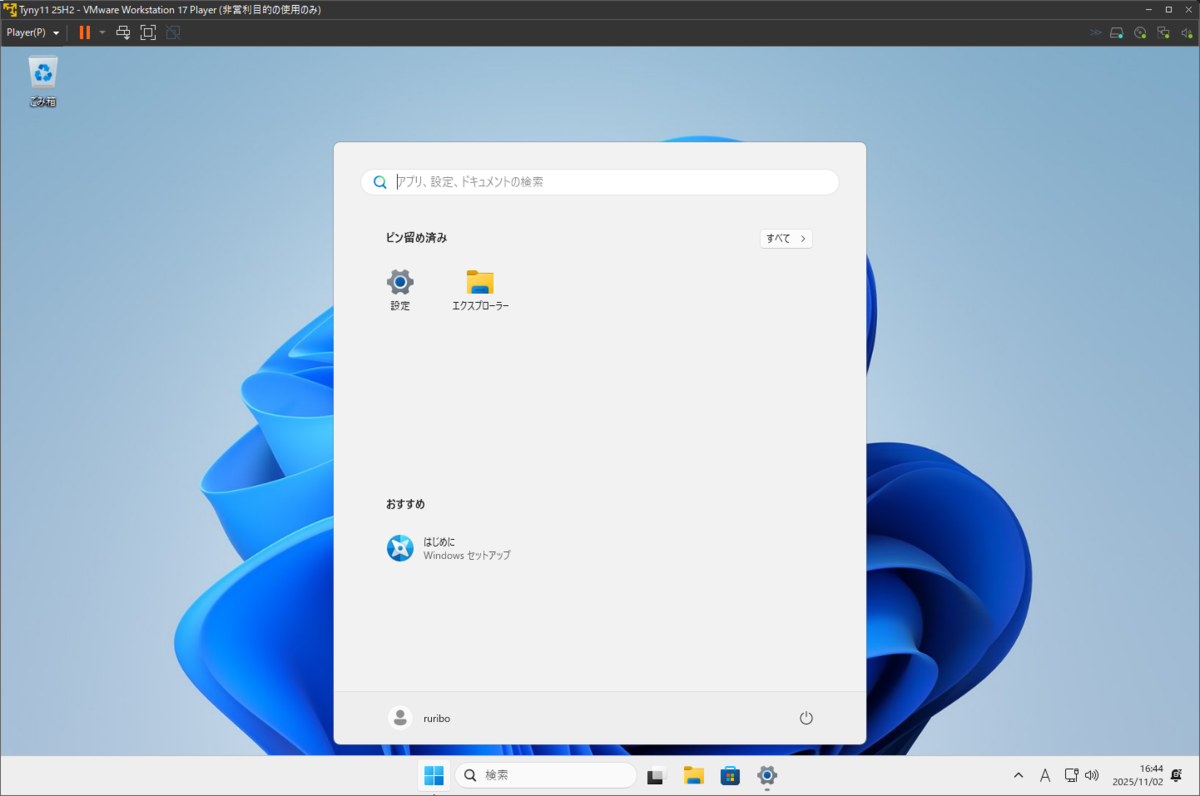The width and height of the screenshot is (1200, 796).
Task: Open File Explorer from the taskbar
Action: [x=694, y=775]
